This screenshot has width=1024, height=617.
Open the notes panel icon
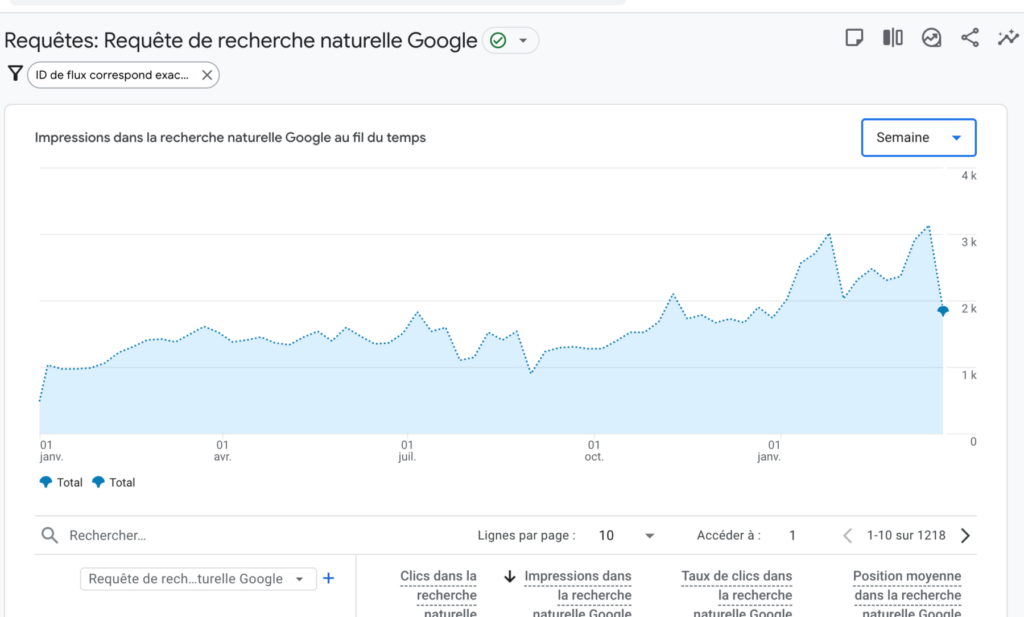click(854, 37)
